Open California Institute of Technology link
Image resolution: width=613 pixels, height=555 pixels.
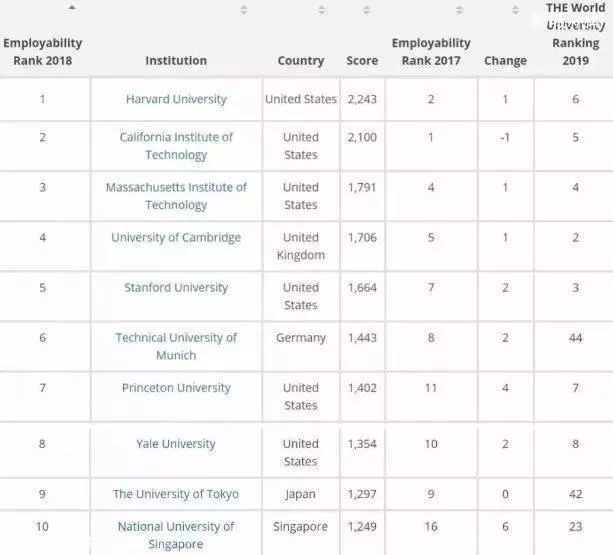click(176, 146)
